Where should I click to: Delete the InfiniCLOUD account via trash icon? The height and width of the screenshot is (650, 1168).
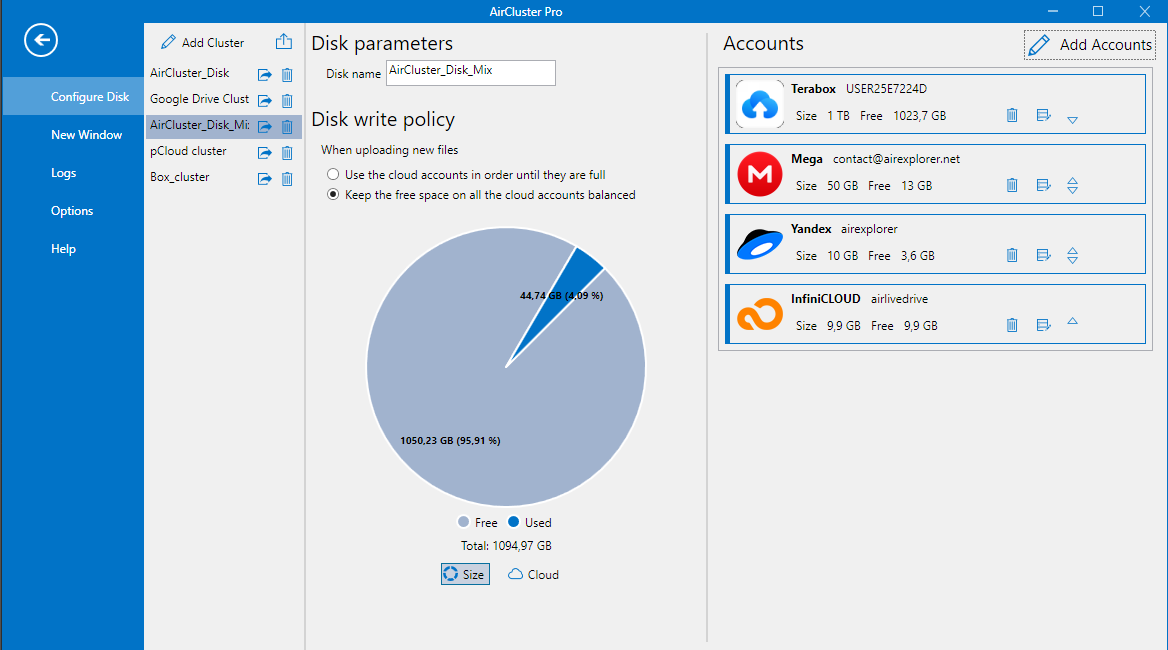[x=1012, y=326]
